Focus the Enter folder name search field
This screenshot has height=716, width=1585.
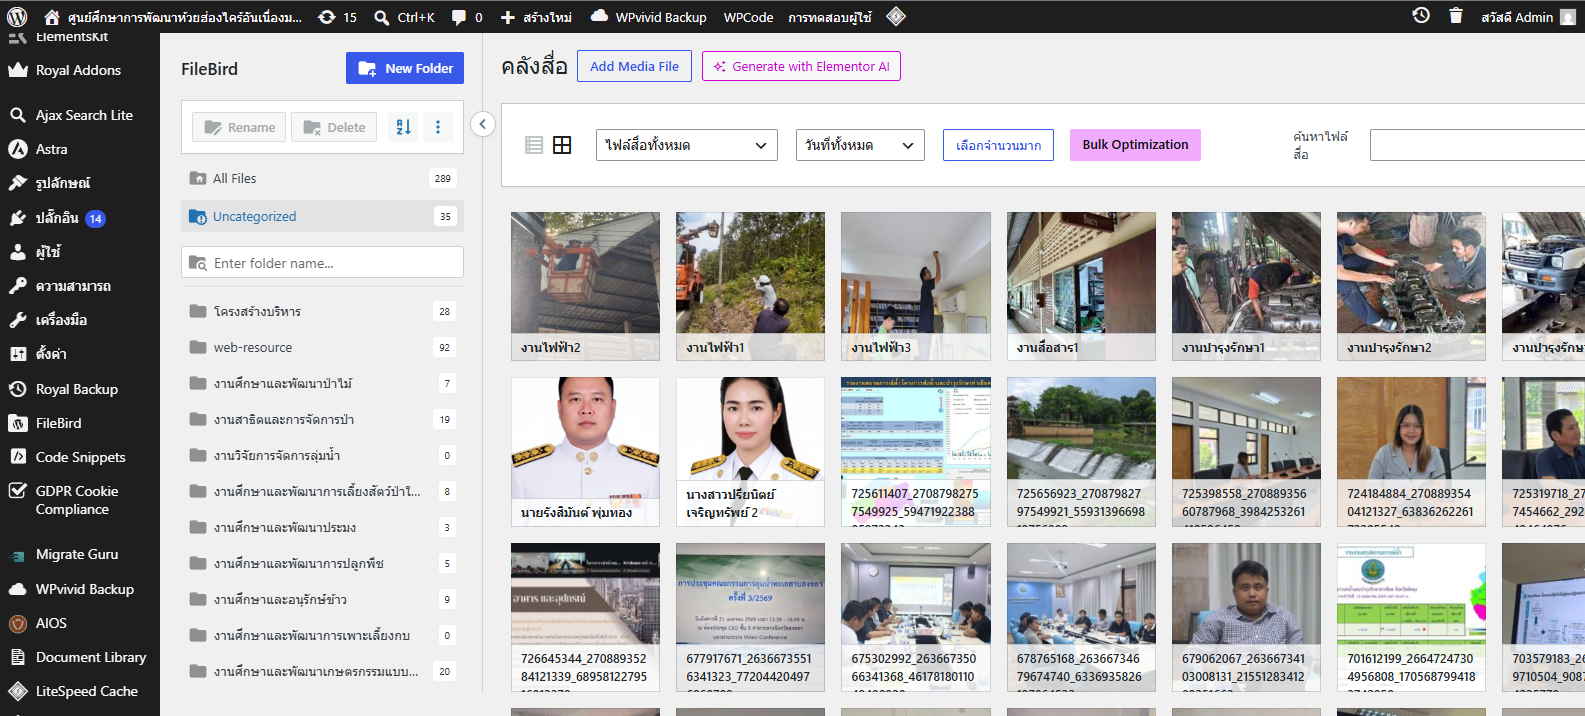(x=322, y=263)
